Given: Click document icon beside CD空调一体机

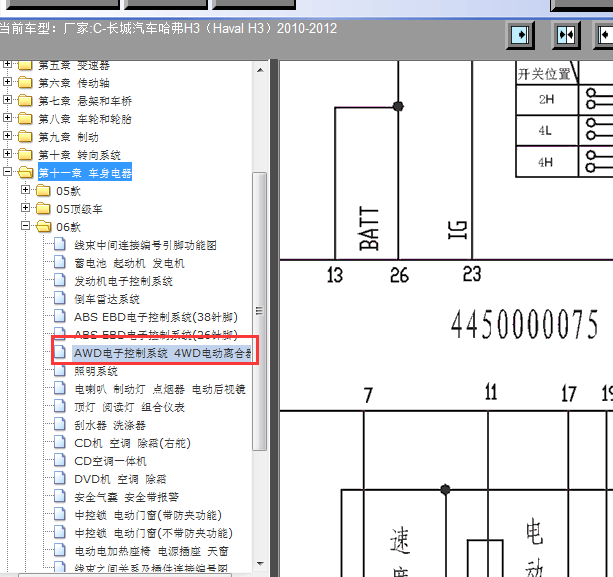Looking at the screenshot, I should 59,460.
